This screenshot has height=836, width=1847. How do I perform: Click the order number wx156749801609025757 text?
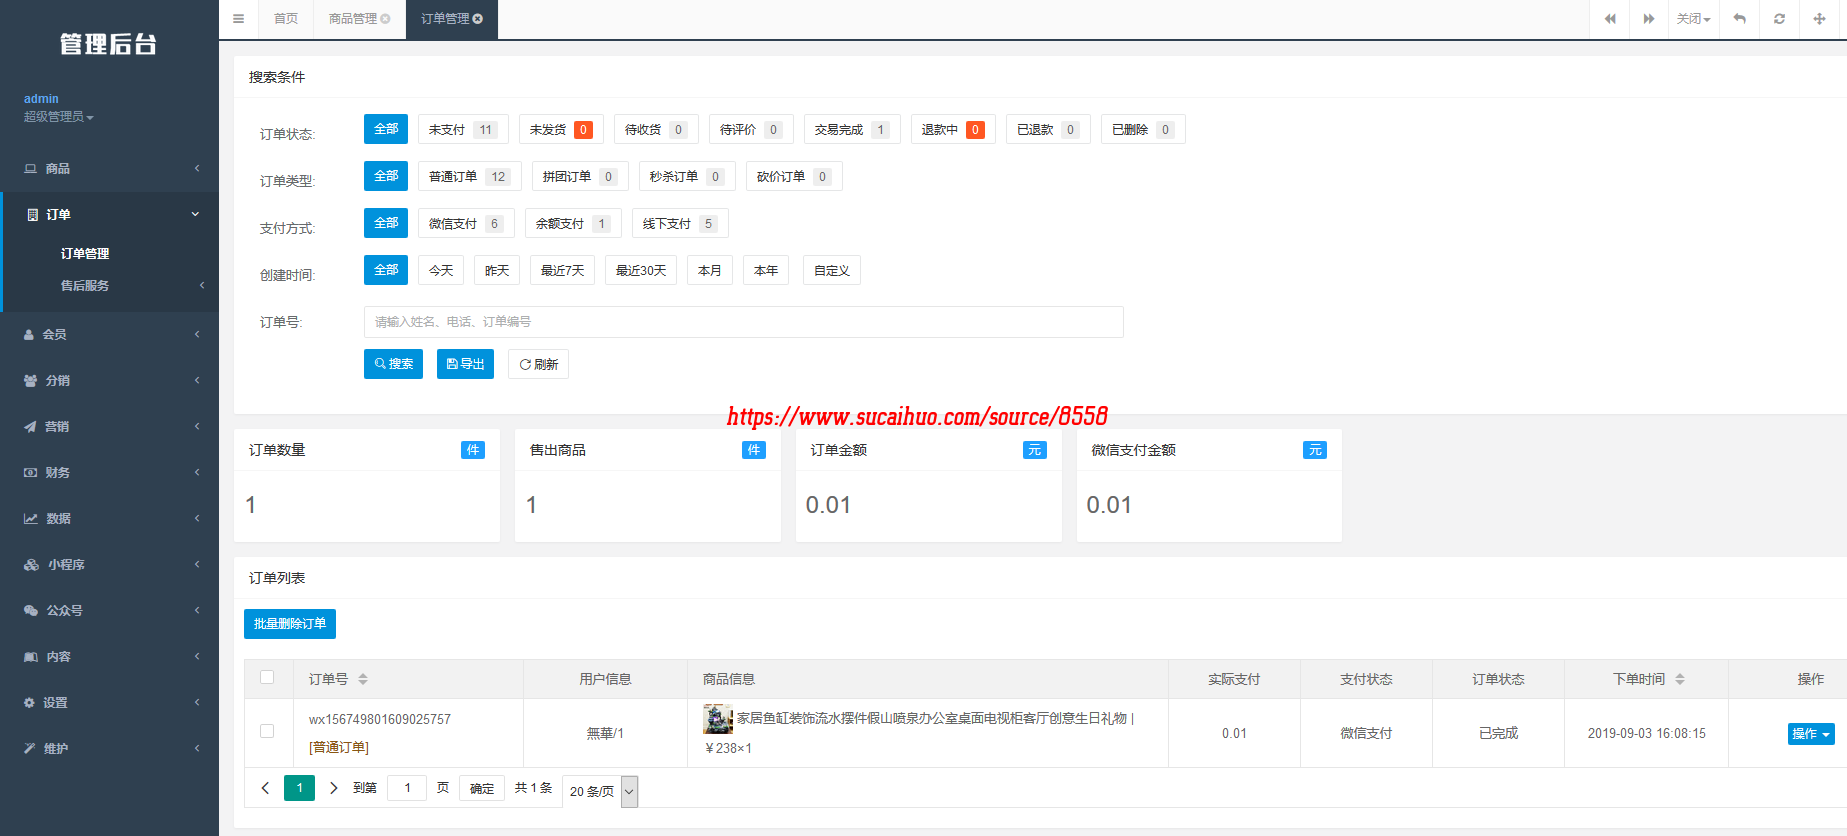[x=380, y=719]
